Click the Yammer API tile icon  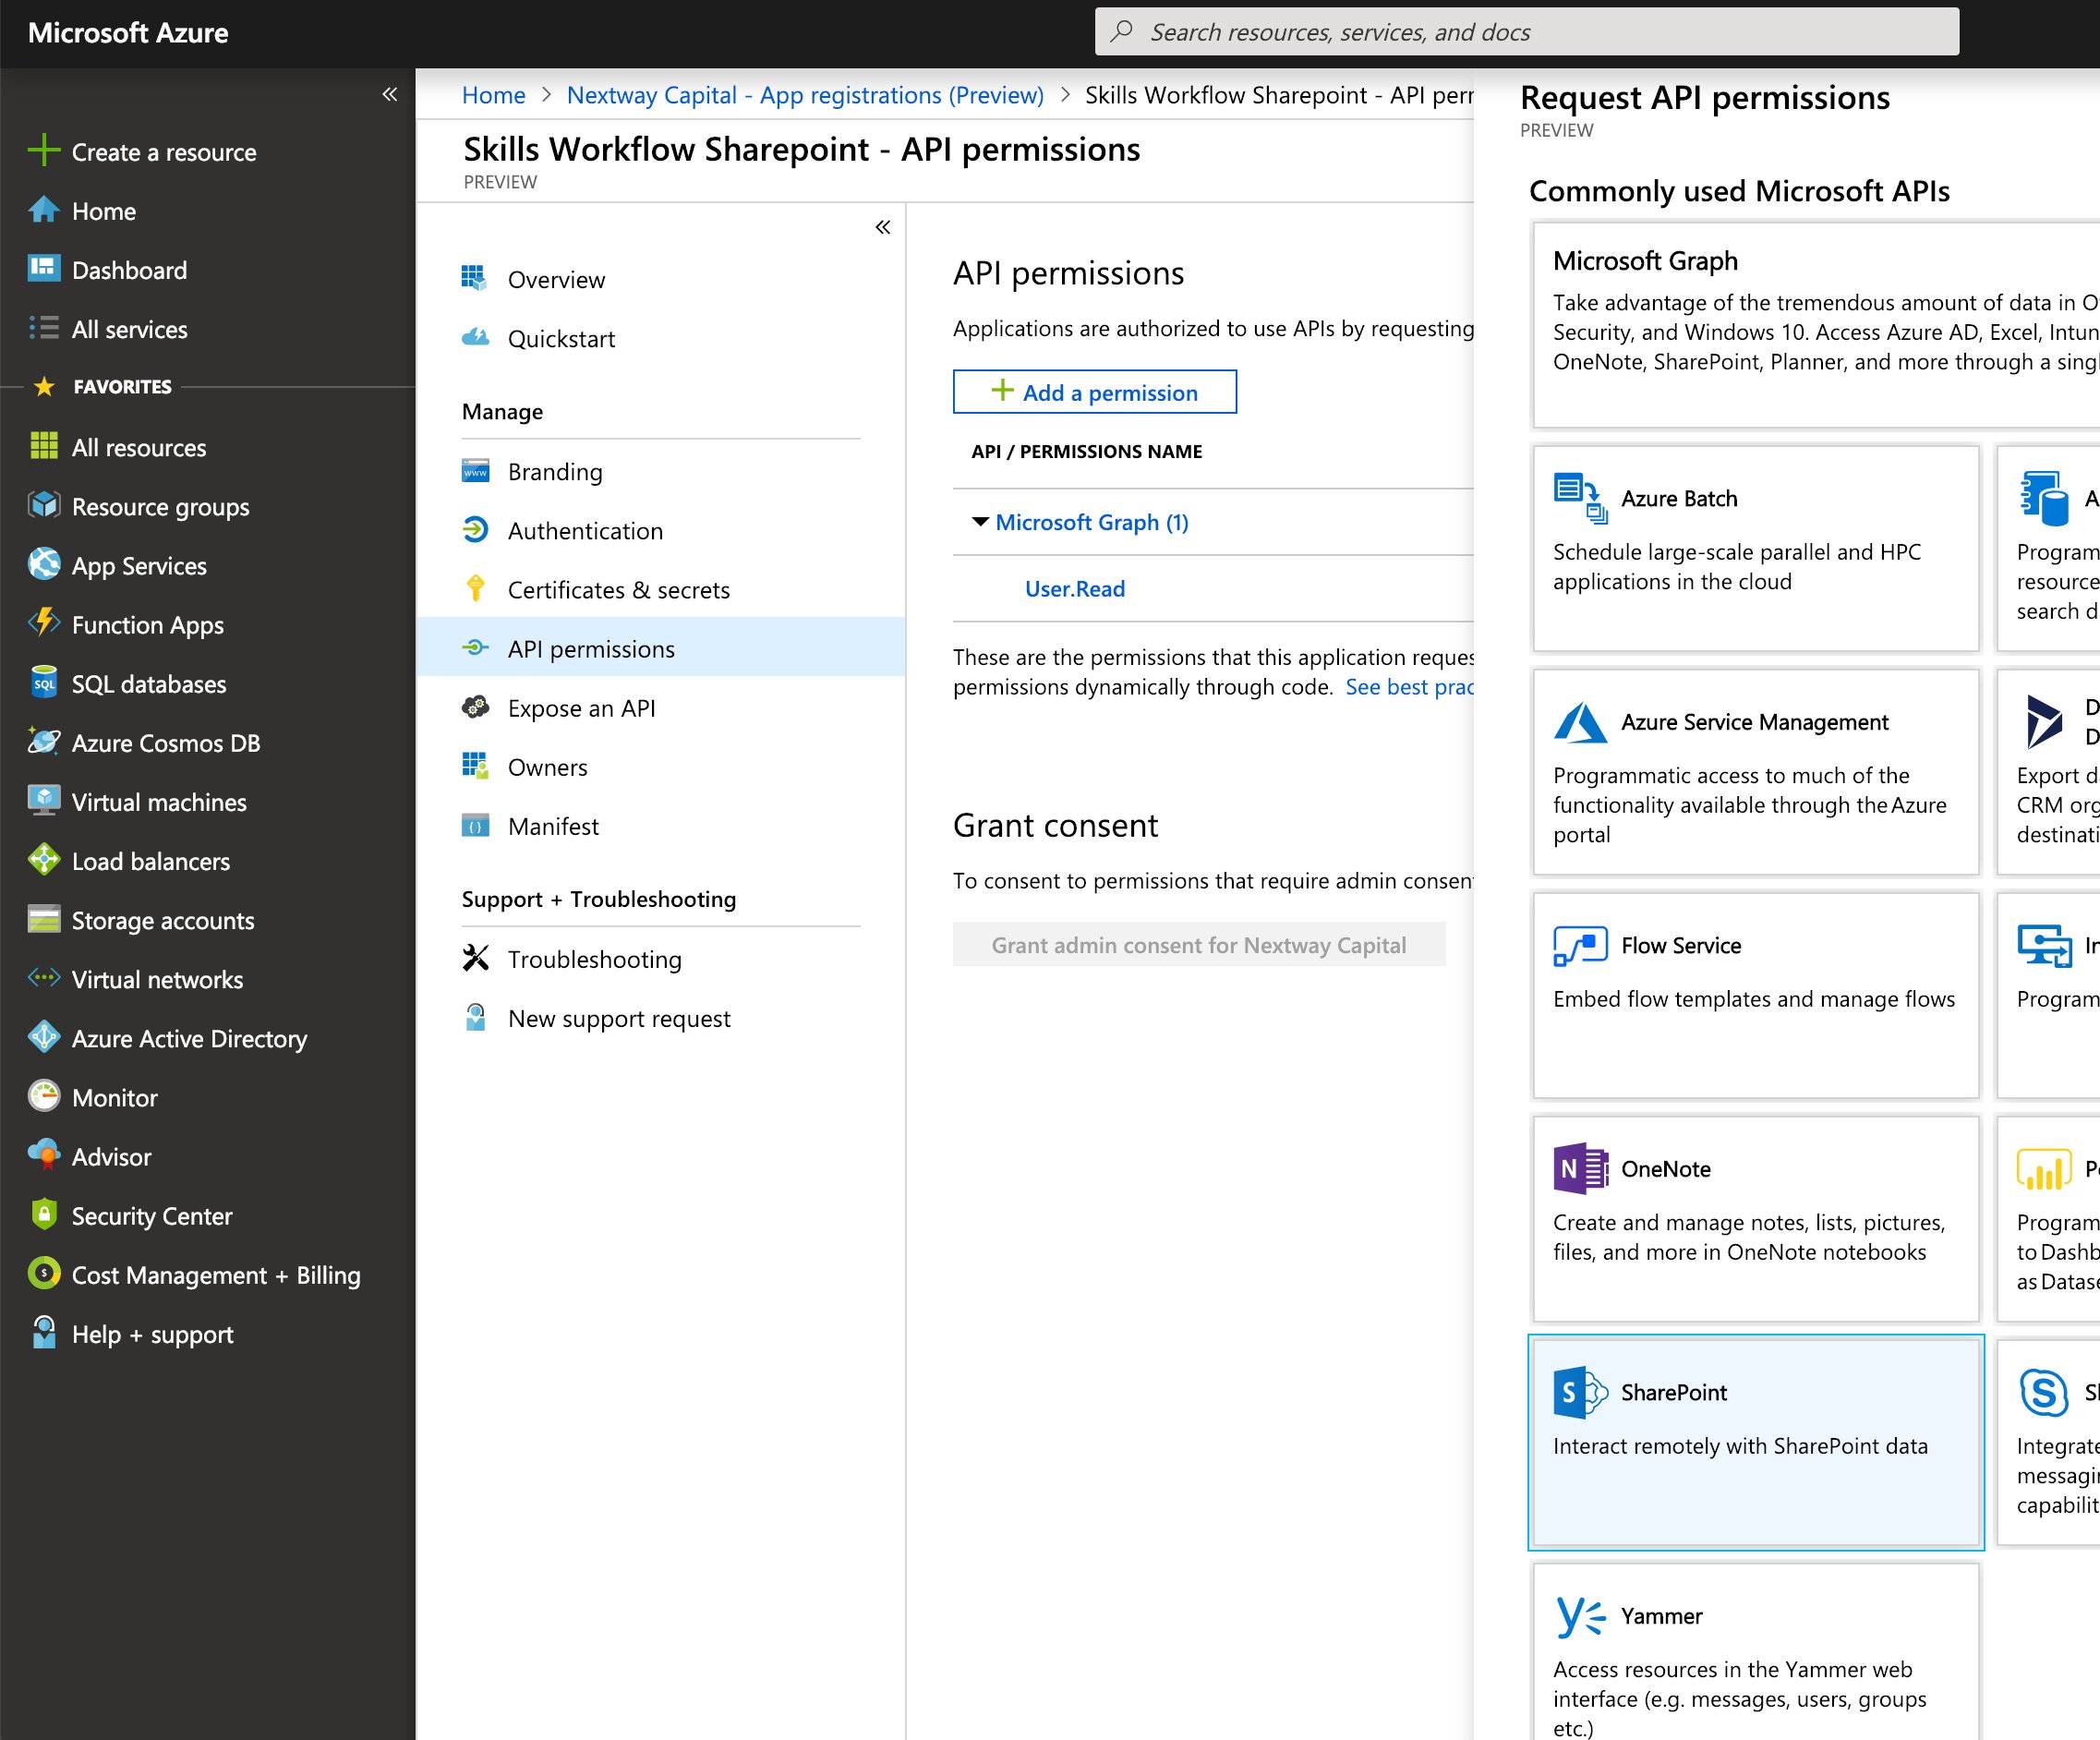(1580, 1616)
